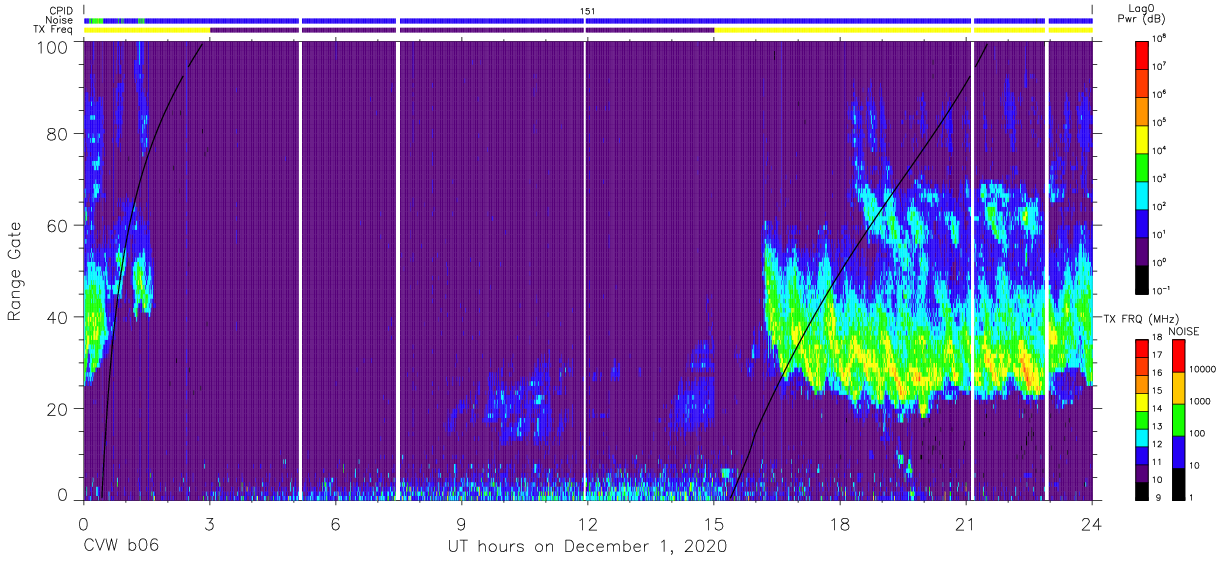The width and height of the screenshot is (1228, 567).
Task: Pick the cyan segment of TX FRQ colorbar
Action: (1142, 437)
